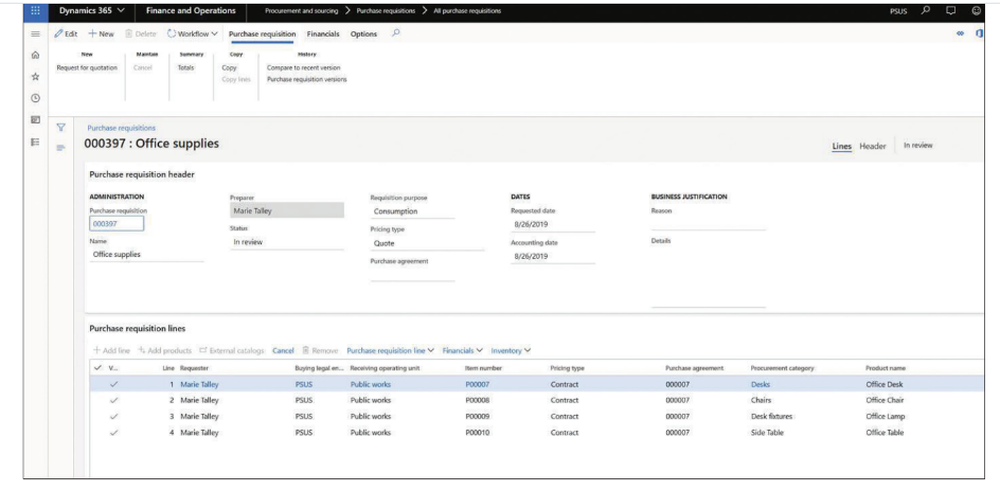Image resolution: width=1000 pixels, height=480 pixels.
Task: Open Favorites star icon in sidebar
Action: pos(36,76)
